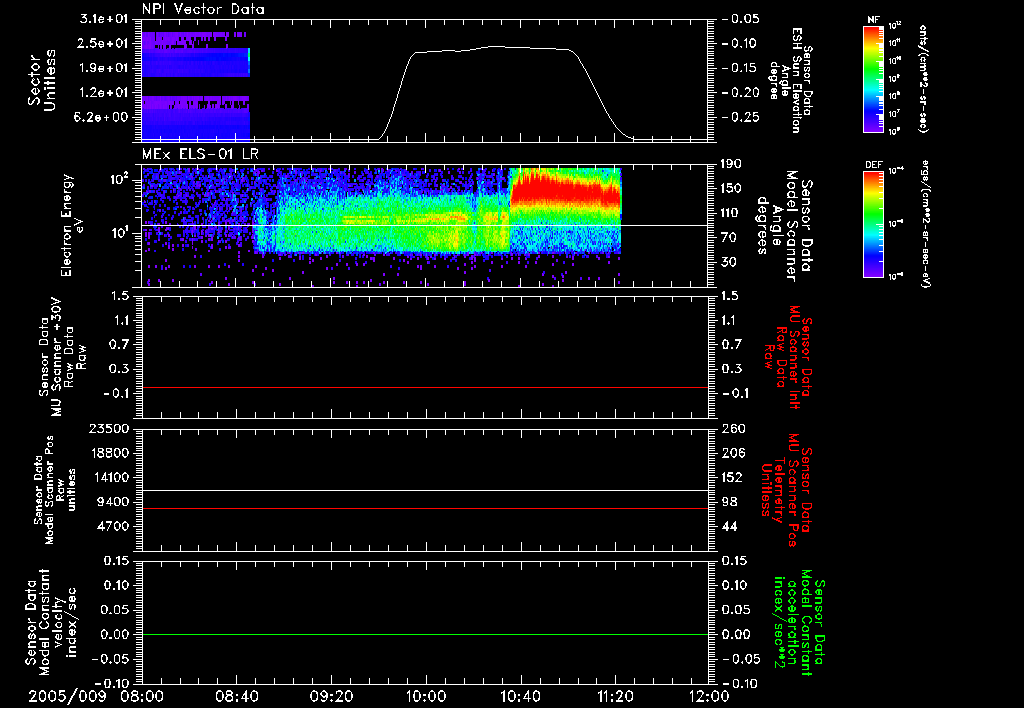The height and width of the screenshot is (708, 1024).
Task: Click the 9400 scanner position tick label
Action: [x=114, y=502]
